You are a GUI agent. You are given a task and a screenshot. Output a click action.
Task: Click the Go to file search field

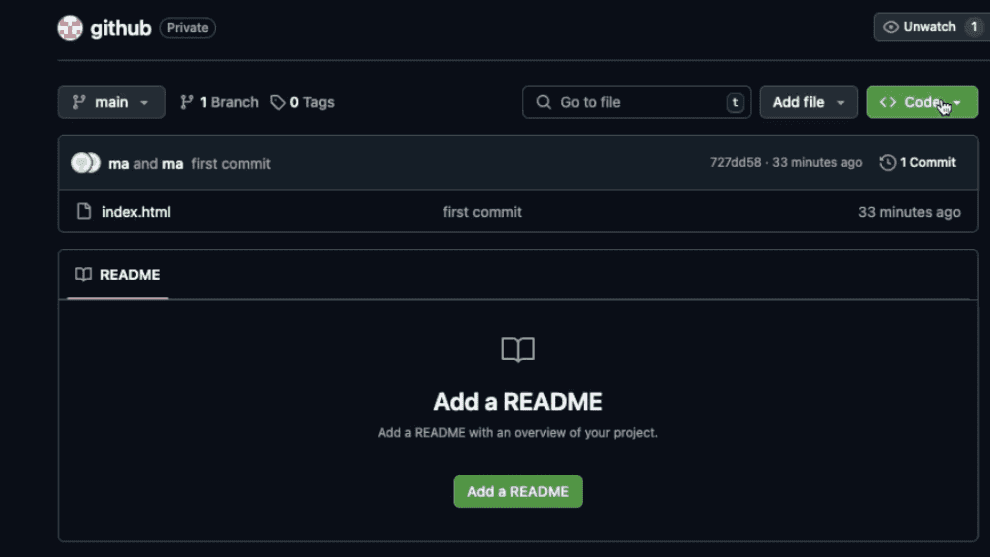[x=636, y=102]
